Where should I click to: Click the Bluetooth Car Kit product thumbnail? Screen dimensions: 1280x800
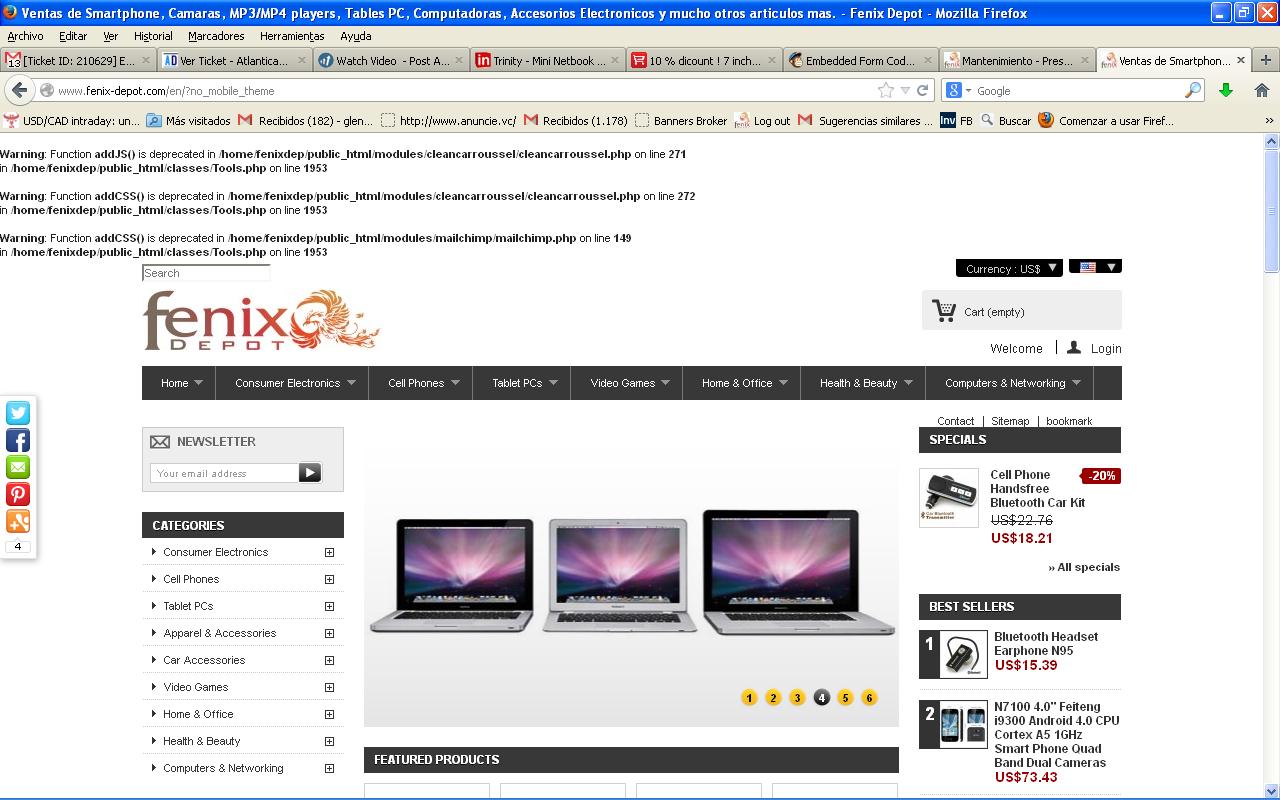pyautogui.click(x=948, y=497)
